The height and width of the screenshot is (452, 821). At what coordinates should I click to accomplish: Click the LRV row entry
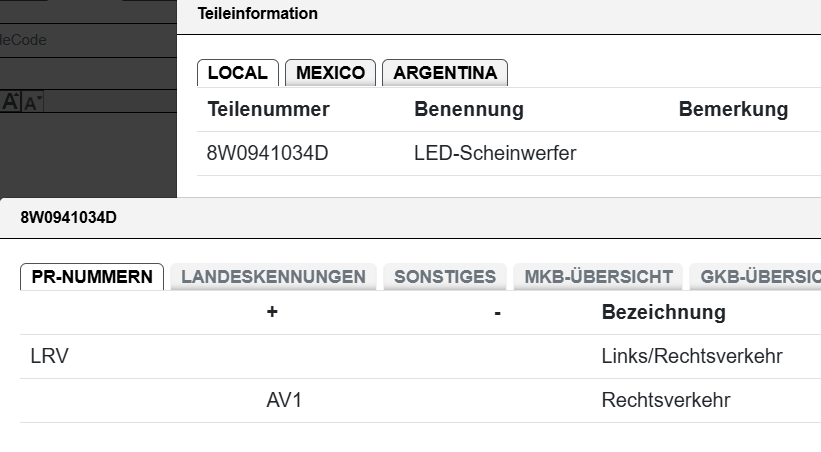[x=50, y=356]
